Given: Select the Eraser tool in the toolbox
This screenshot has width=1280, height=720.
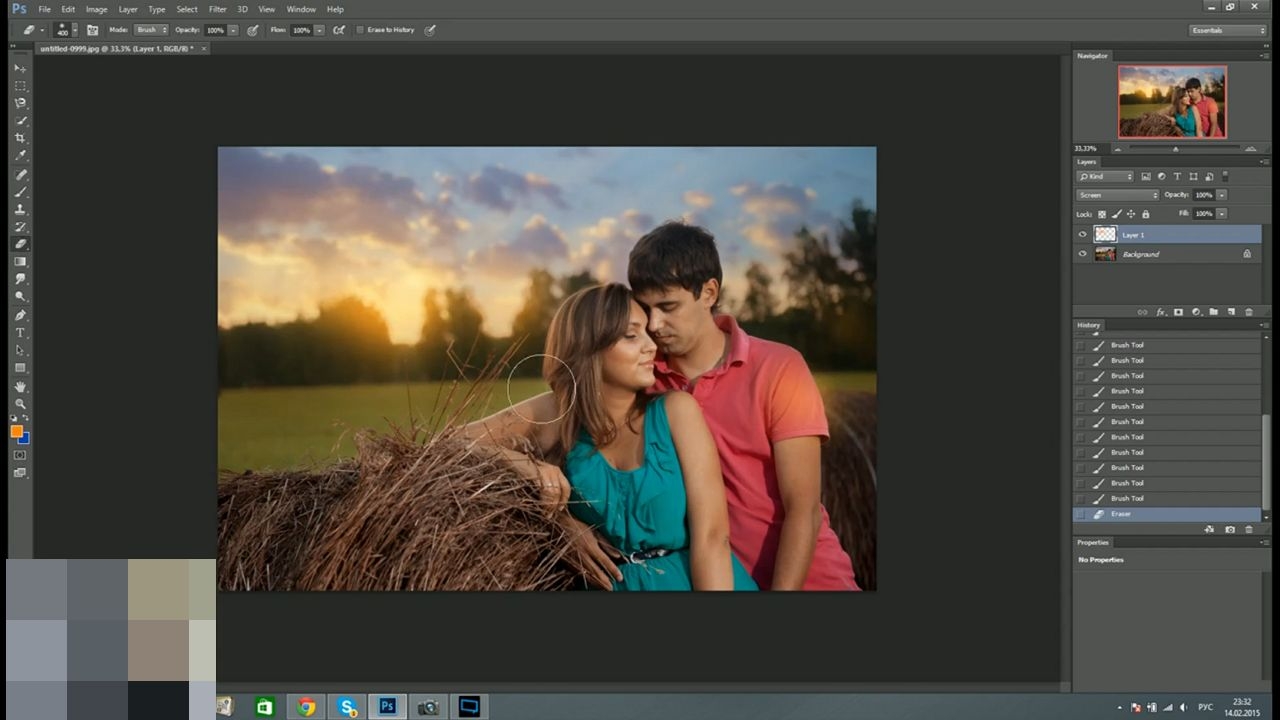Looking at the screenshot, I should [20, 244].
